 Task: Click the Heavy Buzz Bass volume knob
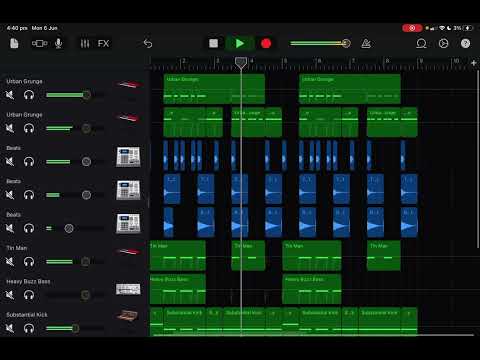click(86, 295)
